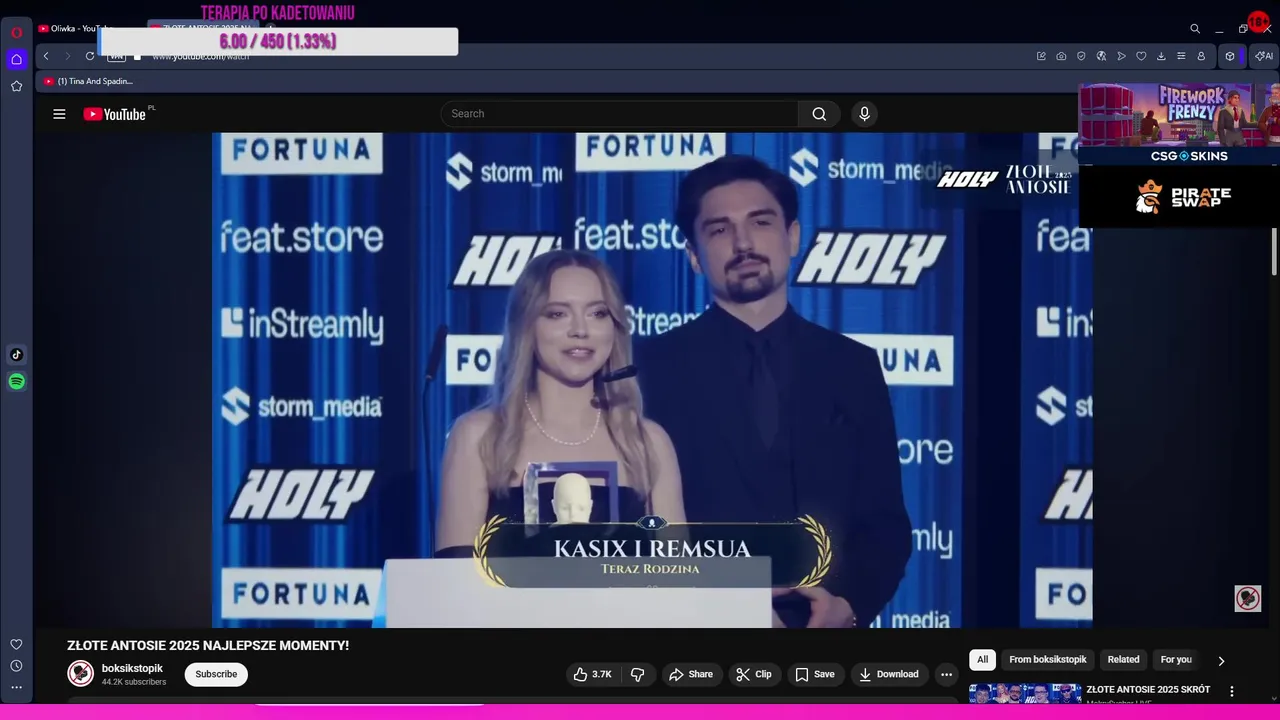
Task: Open ZŁOTE ANTOSIE 2025 SKRÓT thumbnail
Action: click(1025, 693)
